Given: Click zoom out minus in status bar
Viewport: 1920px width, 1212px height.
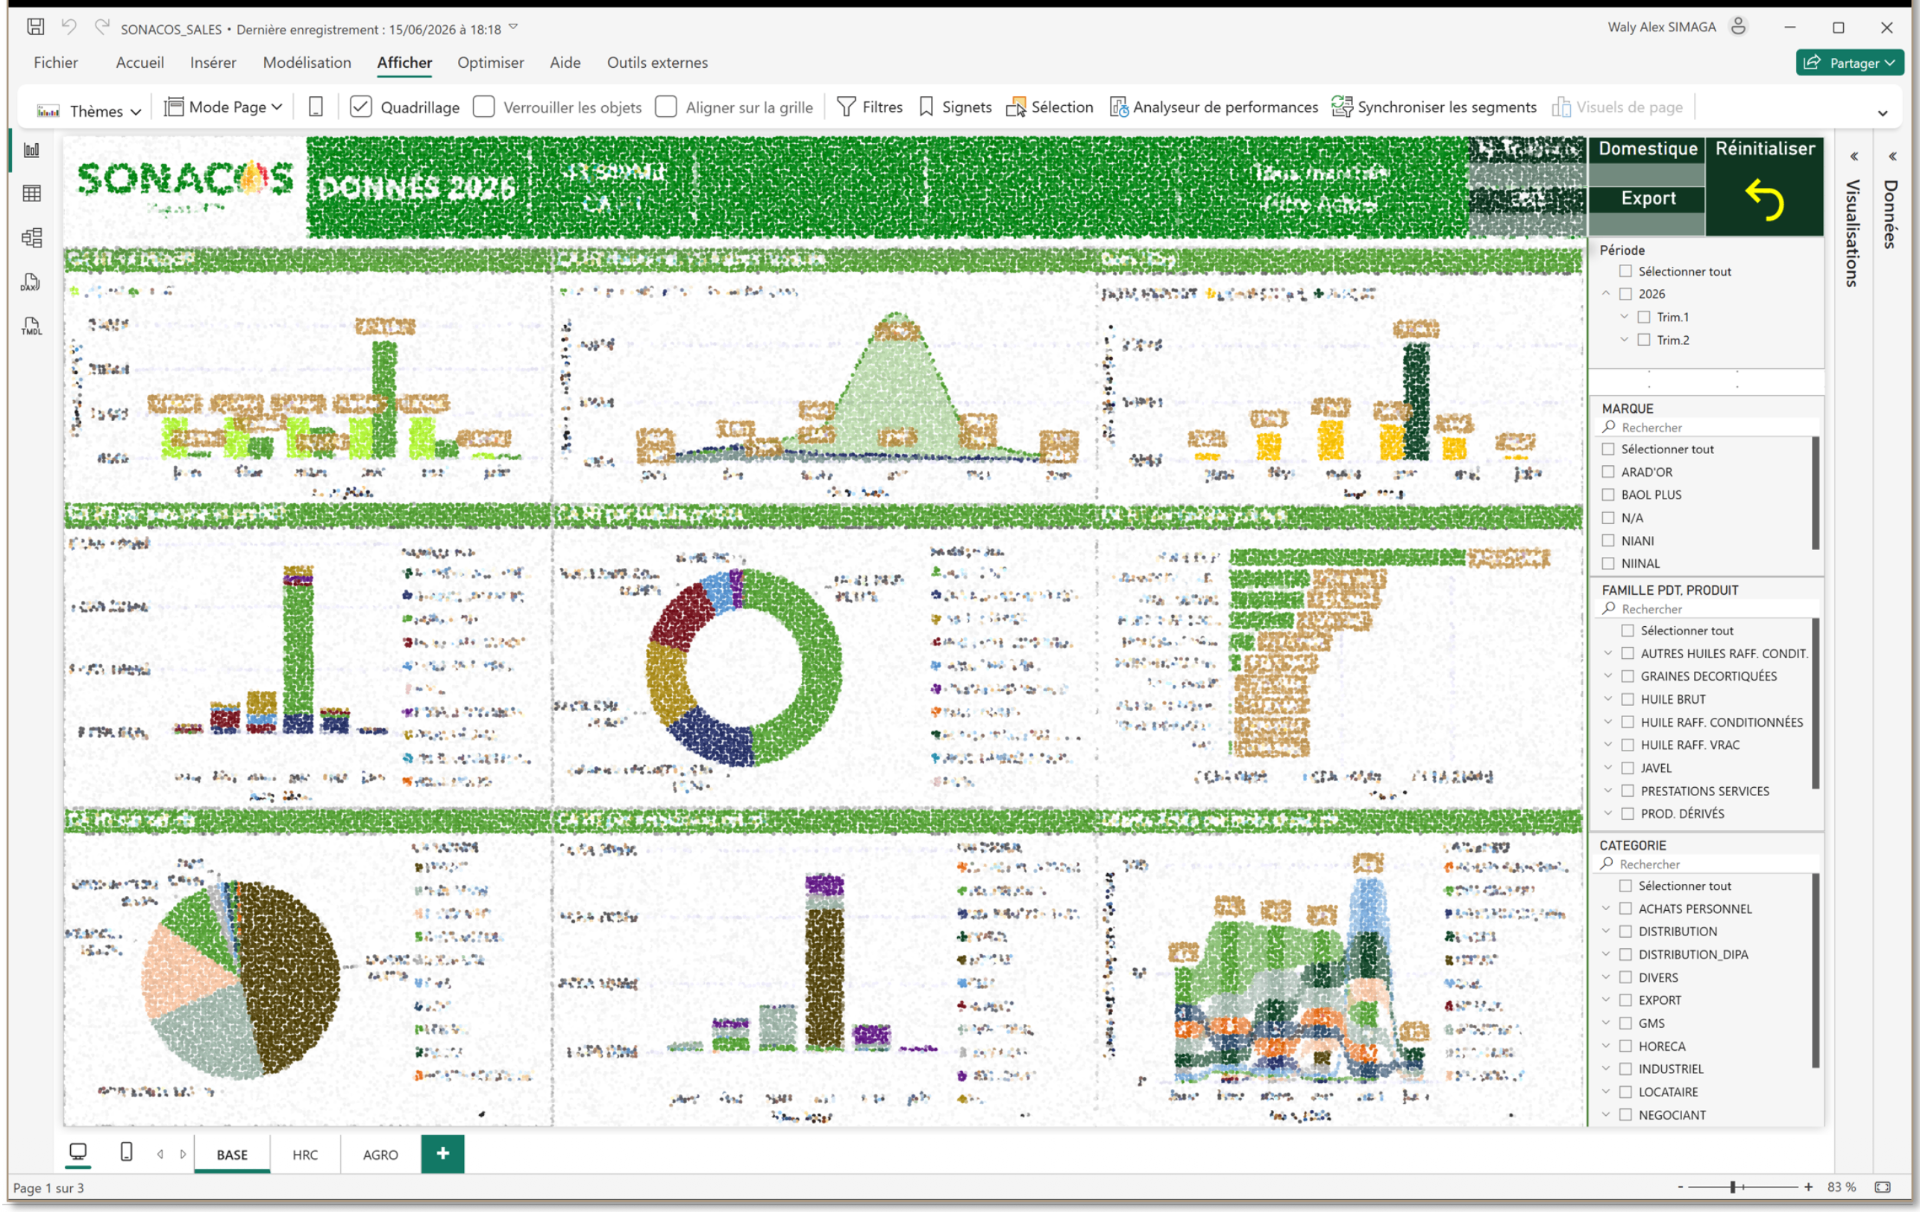Looking at the screenshot, I should (1680, 1187).
